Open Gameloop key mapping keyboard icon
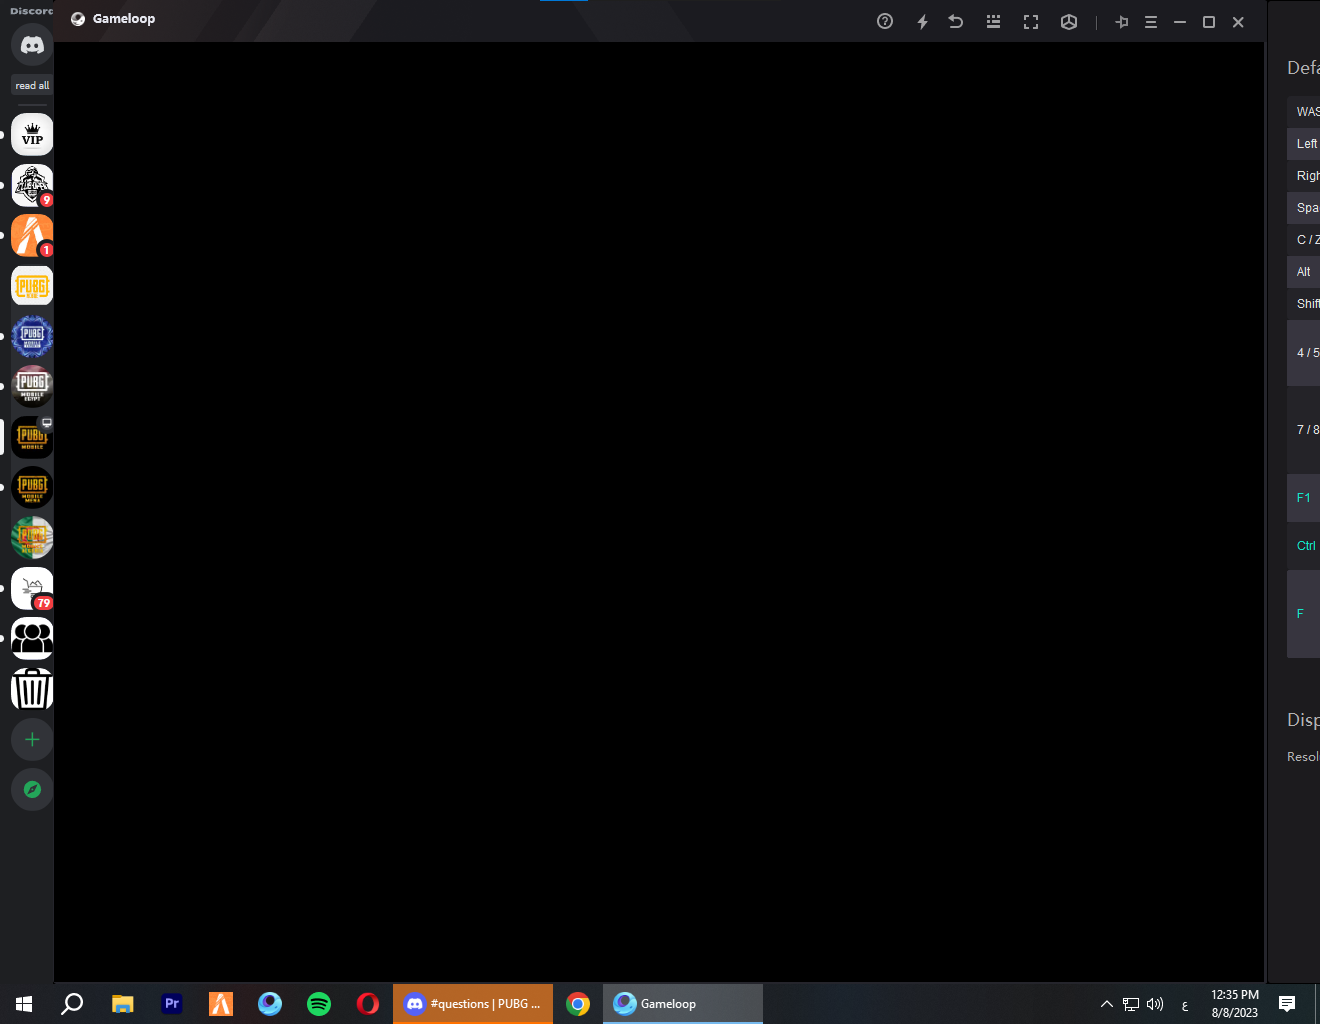Screen dimensions: 1320x1024 [x=993, y=21]
